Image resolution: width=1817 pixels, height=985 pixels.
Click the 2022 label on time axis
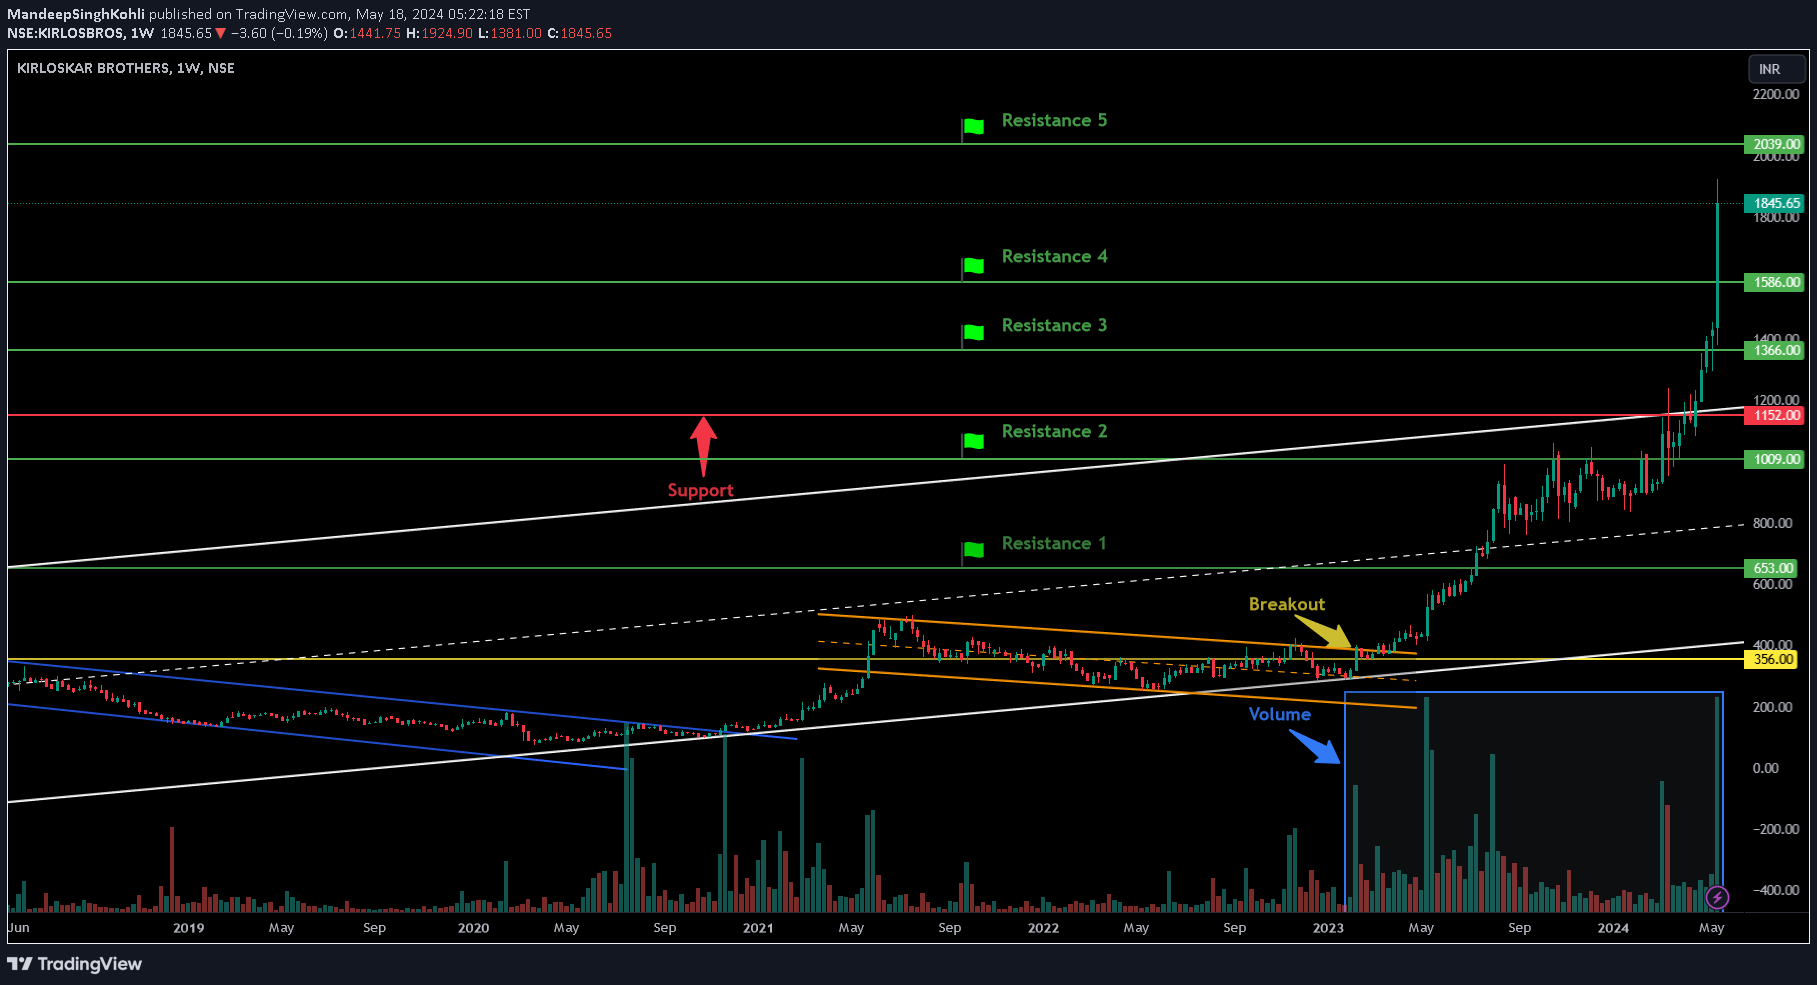(x=1043, y=928)
